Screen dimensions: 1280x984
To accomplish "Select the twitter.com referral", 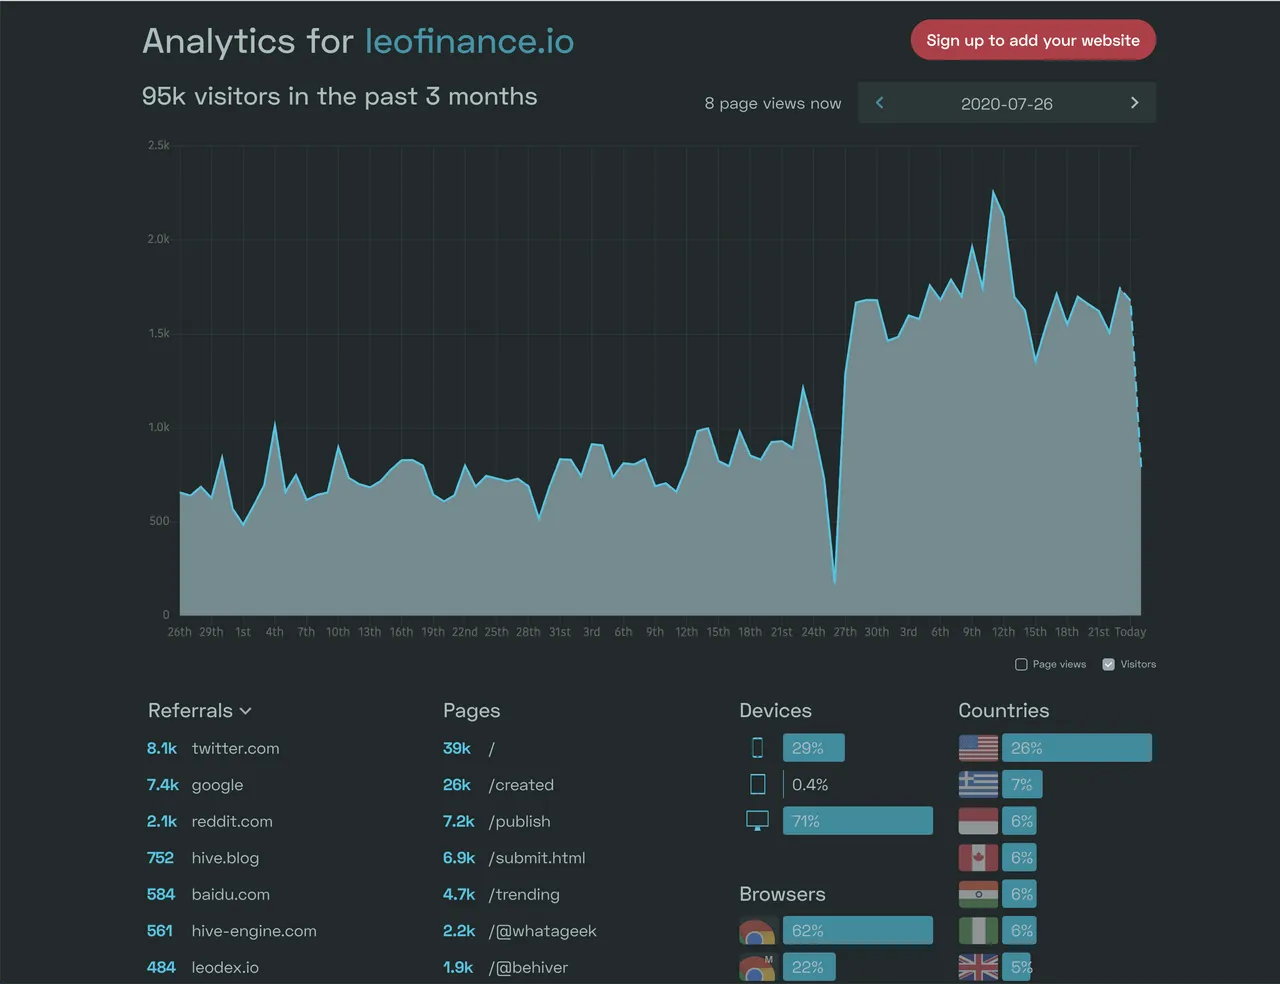I will tap(235, 748).
